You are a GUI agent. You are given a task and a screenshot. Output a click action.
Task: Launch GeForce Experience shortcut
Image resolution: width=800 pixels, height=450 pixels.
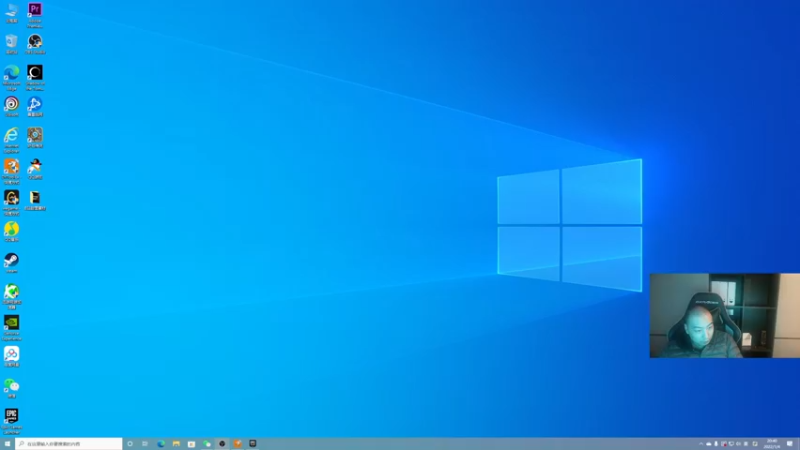[x=11, y=328]
